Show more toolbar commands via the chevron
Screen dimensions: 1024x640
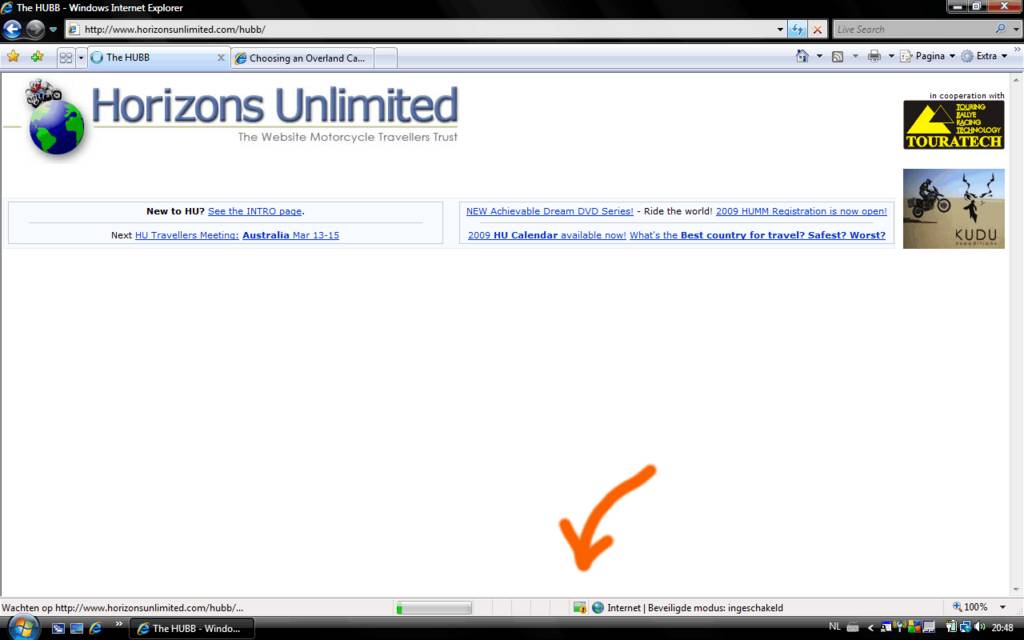pyautogui.click(x=1017, y=49)
